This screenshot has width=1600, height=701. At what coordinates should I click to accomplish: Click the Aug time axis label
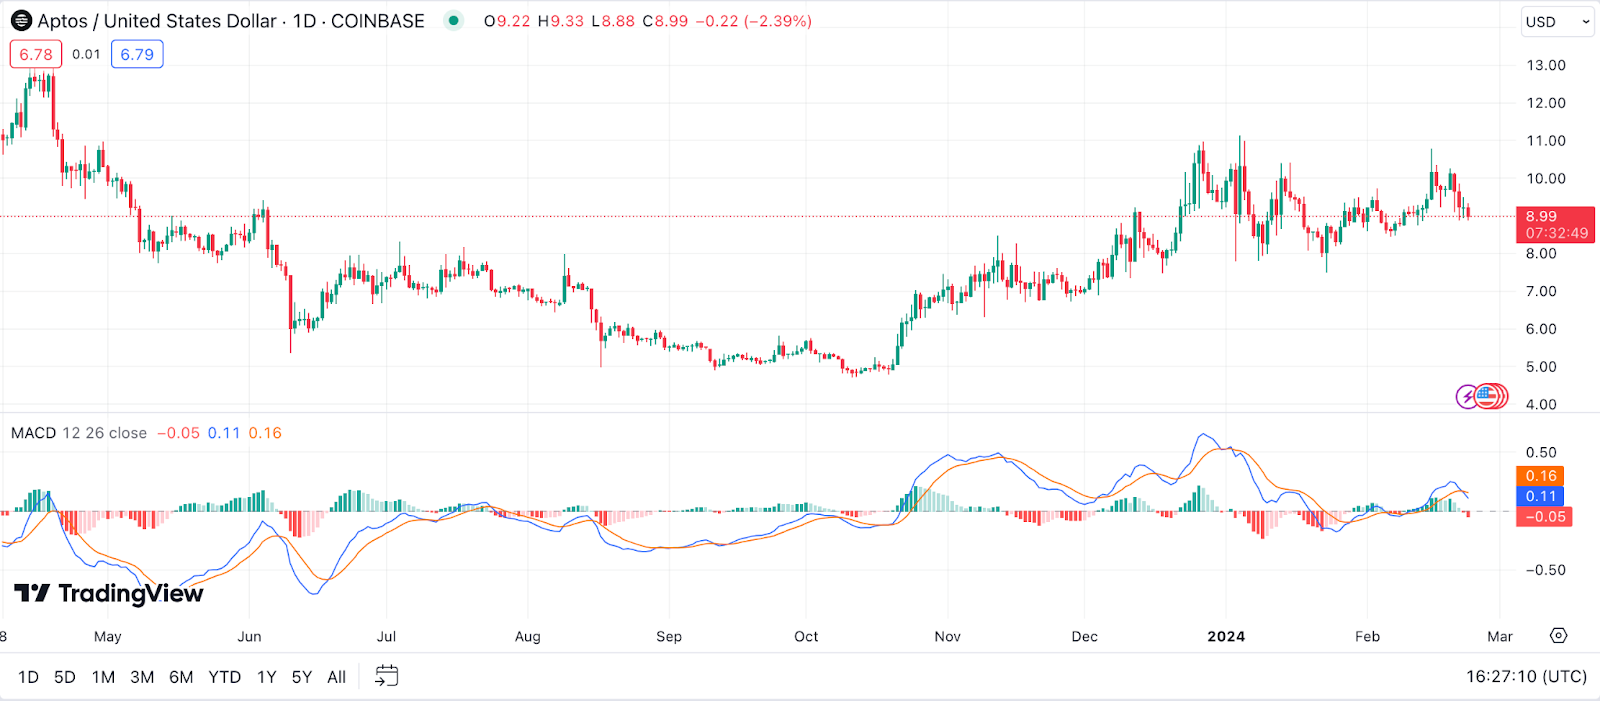point(528,636)
